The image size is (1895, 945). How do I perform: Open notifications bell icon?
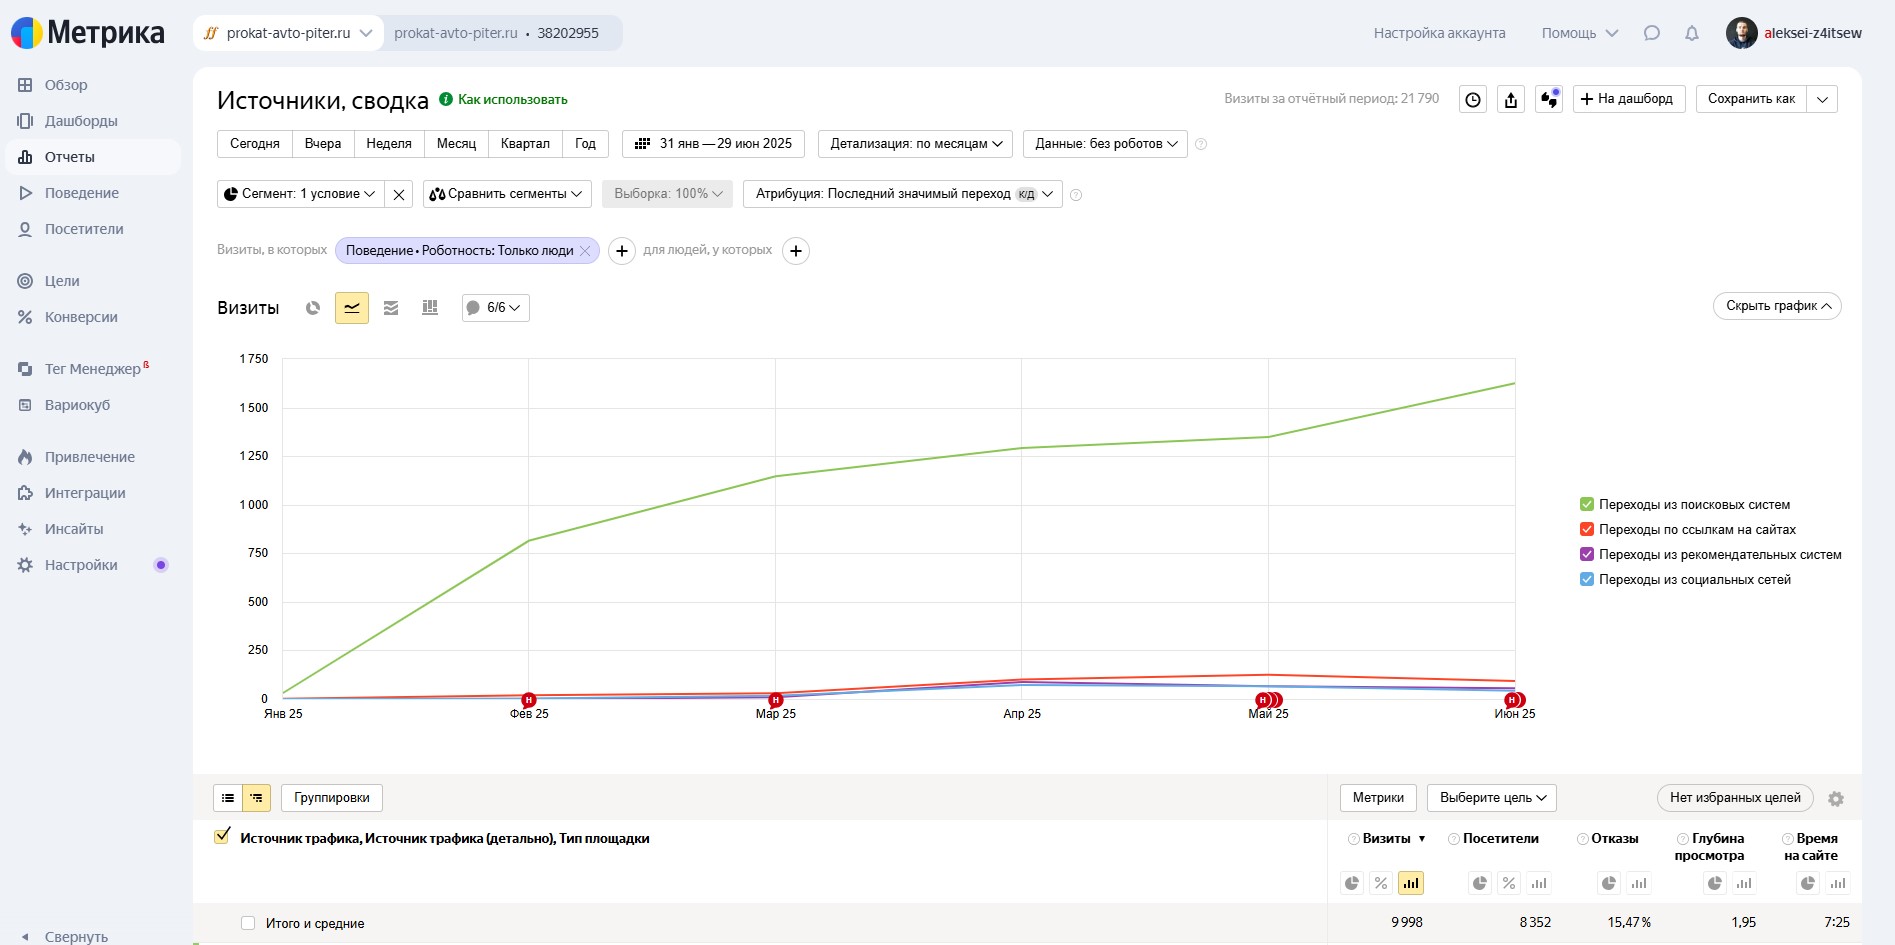coord(1692,33)
